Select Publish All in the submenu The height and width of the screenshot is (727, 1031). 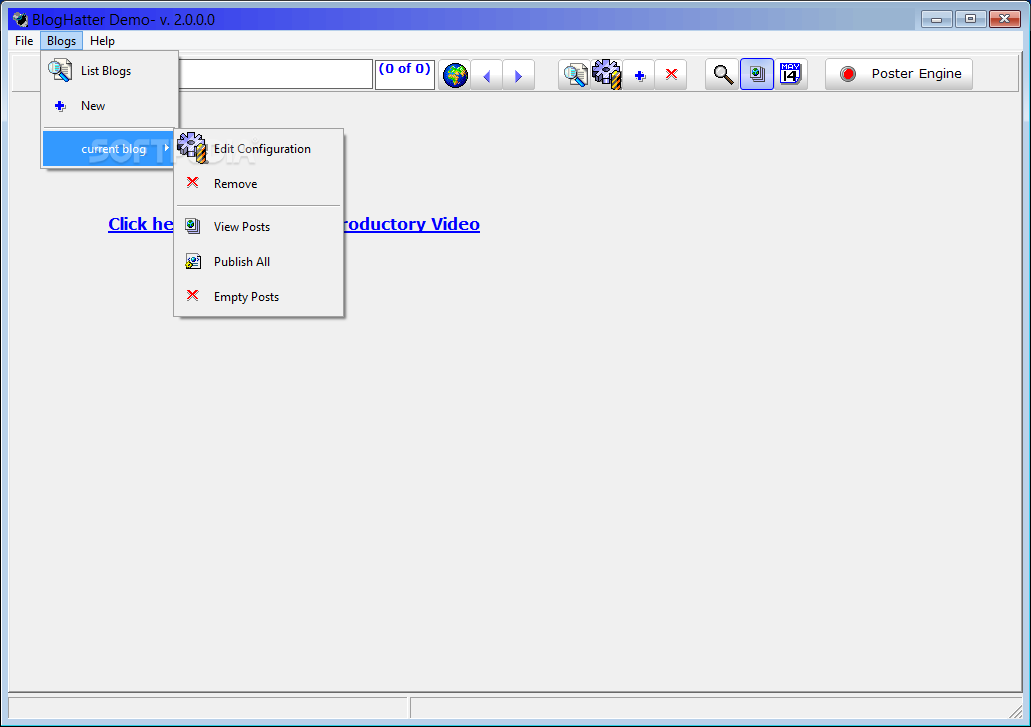click(258, 262)
